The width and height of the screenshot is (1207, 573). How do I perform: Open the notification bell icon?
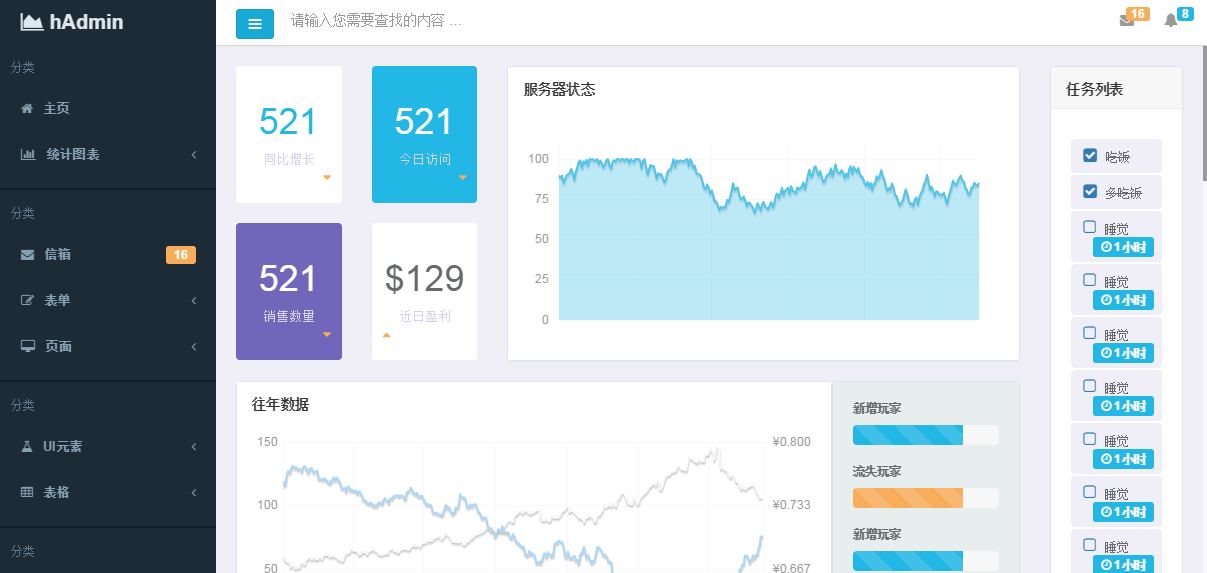(1171, 21)
